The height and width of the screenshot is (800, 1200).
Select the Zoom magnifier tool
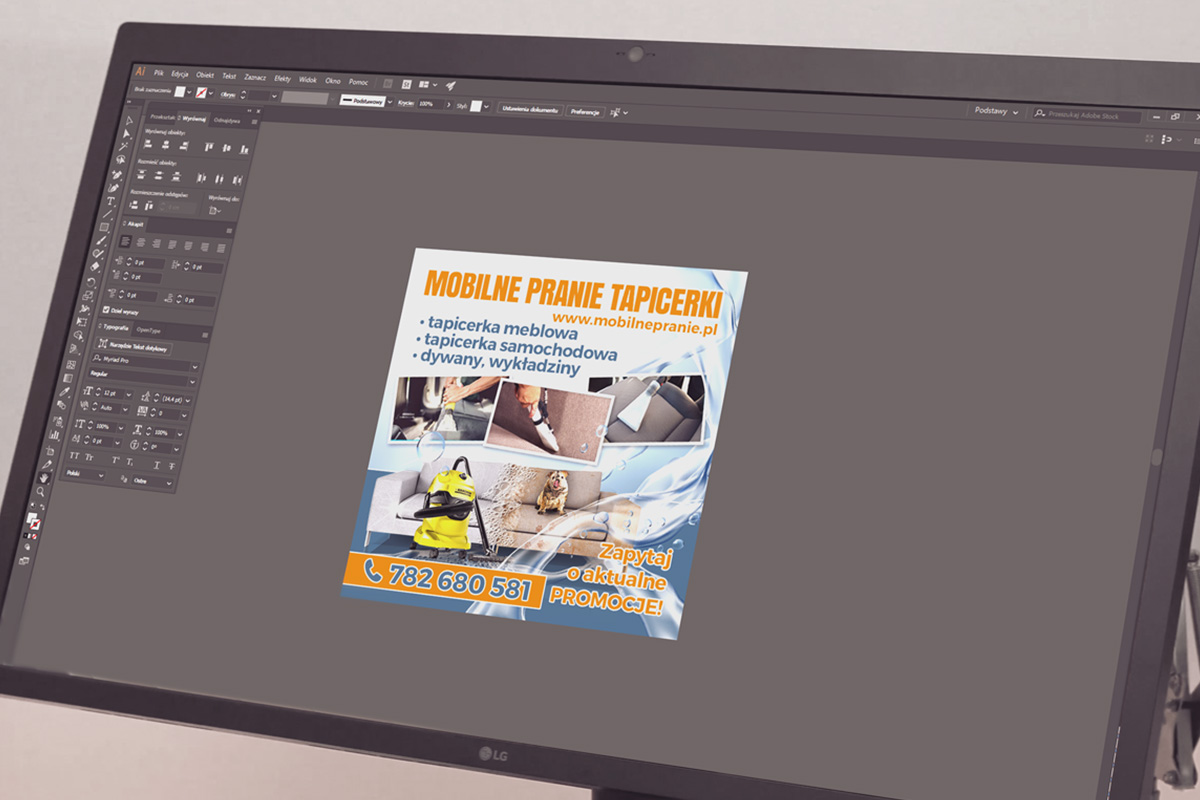point(41,492)
